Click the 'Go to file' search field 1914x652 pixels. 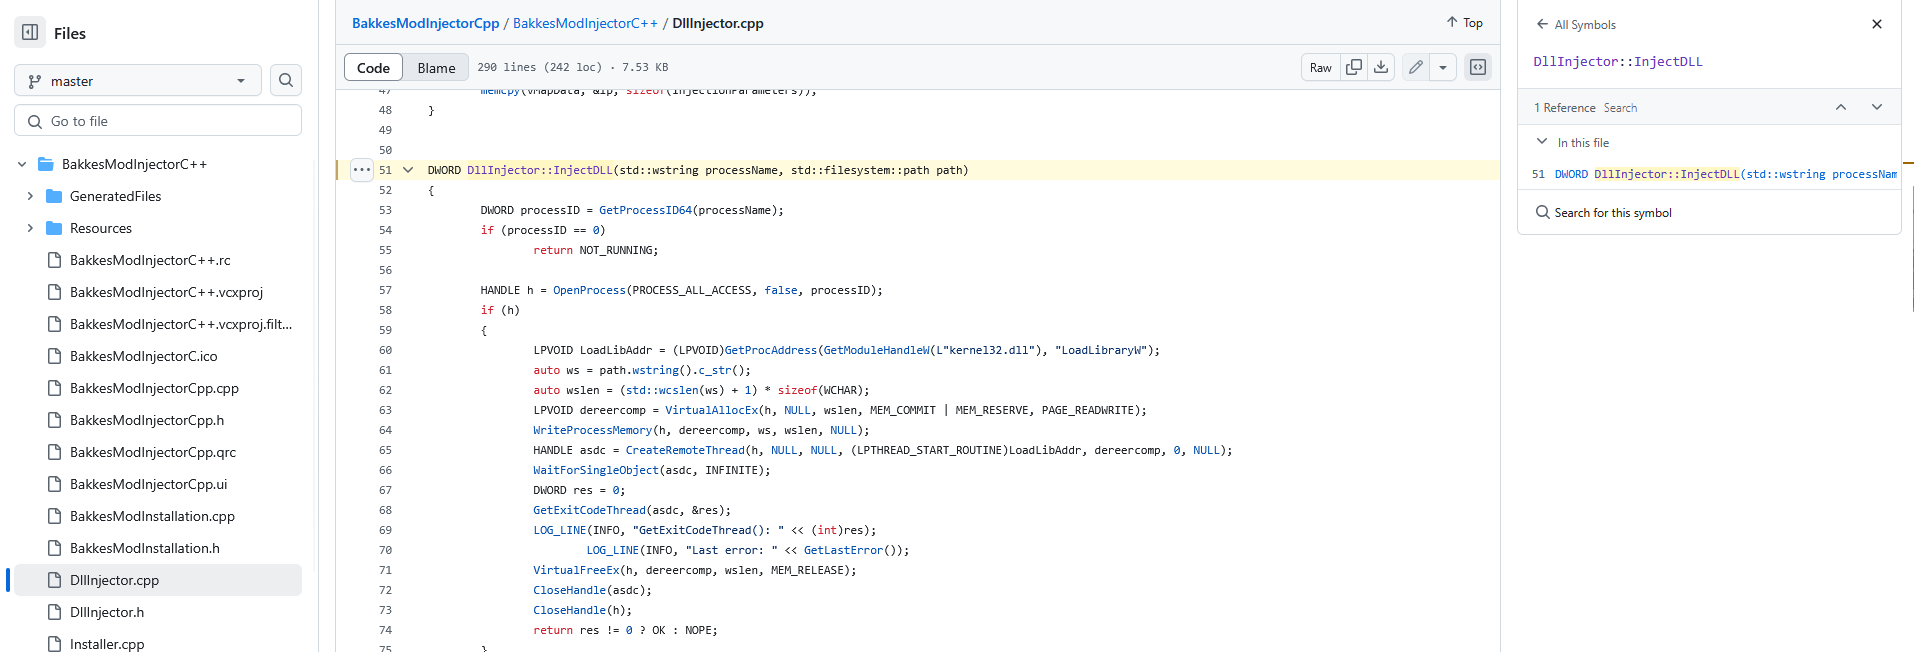(x=158, y=121)
